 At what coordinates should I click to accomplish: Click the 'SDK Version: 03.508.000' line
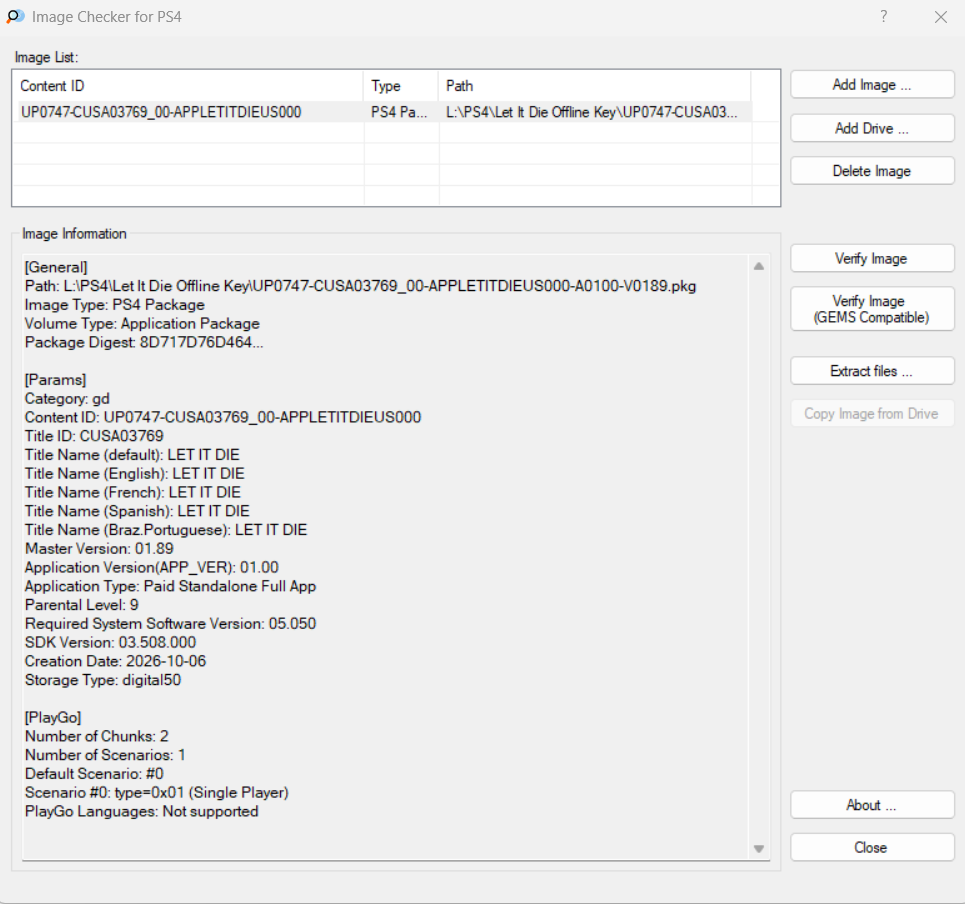tap(111, 642)
